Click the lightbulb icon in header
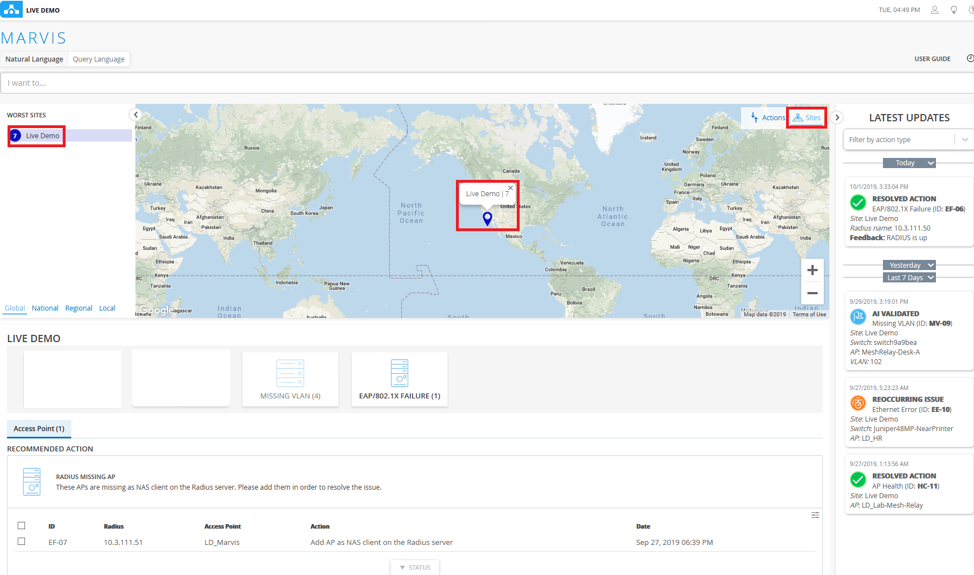The width and height of the screenshot is (974, 575). pos(954,10)
